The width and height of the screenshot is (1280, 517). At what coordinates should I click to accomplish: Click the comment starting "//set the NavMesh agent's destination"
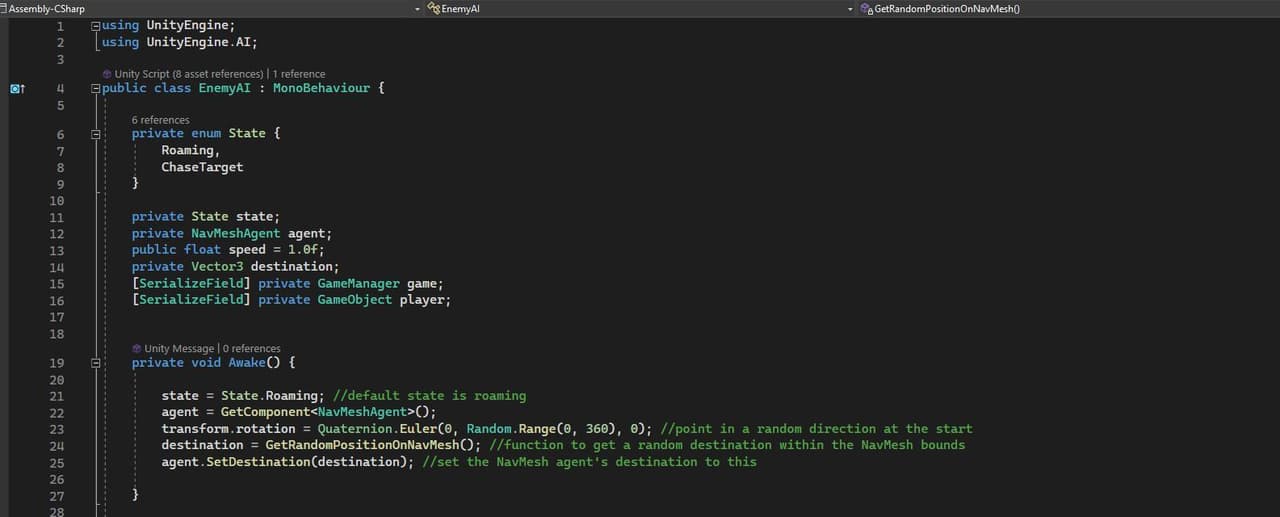(590, 461)
